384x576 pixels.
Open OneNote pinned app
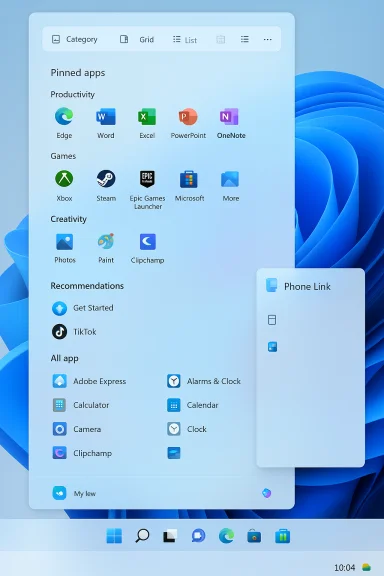click(x=231, y=123)
